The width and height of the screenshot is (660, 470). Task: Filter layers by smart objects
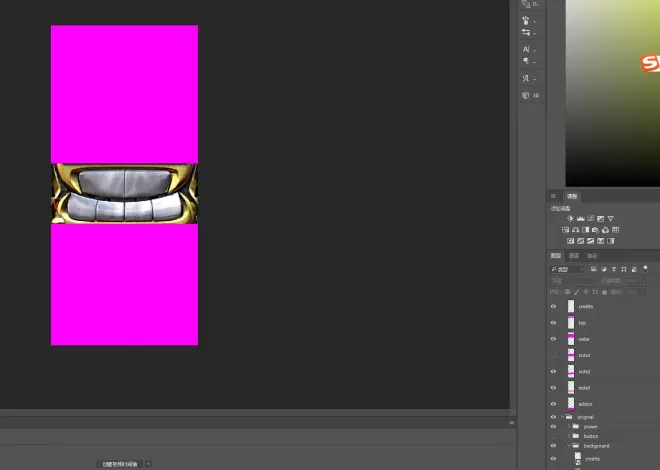tap(634, 269)
